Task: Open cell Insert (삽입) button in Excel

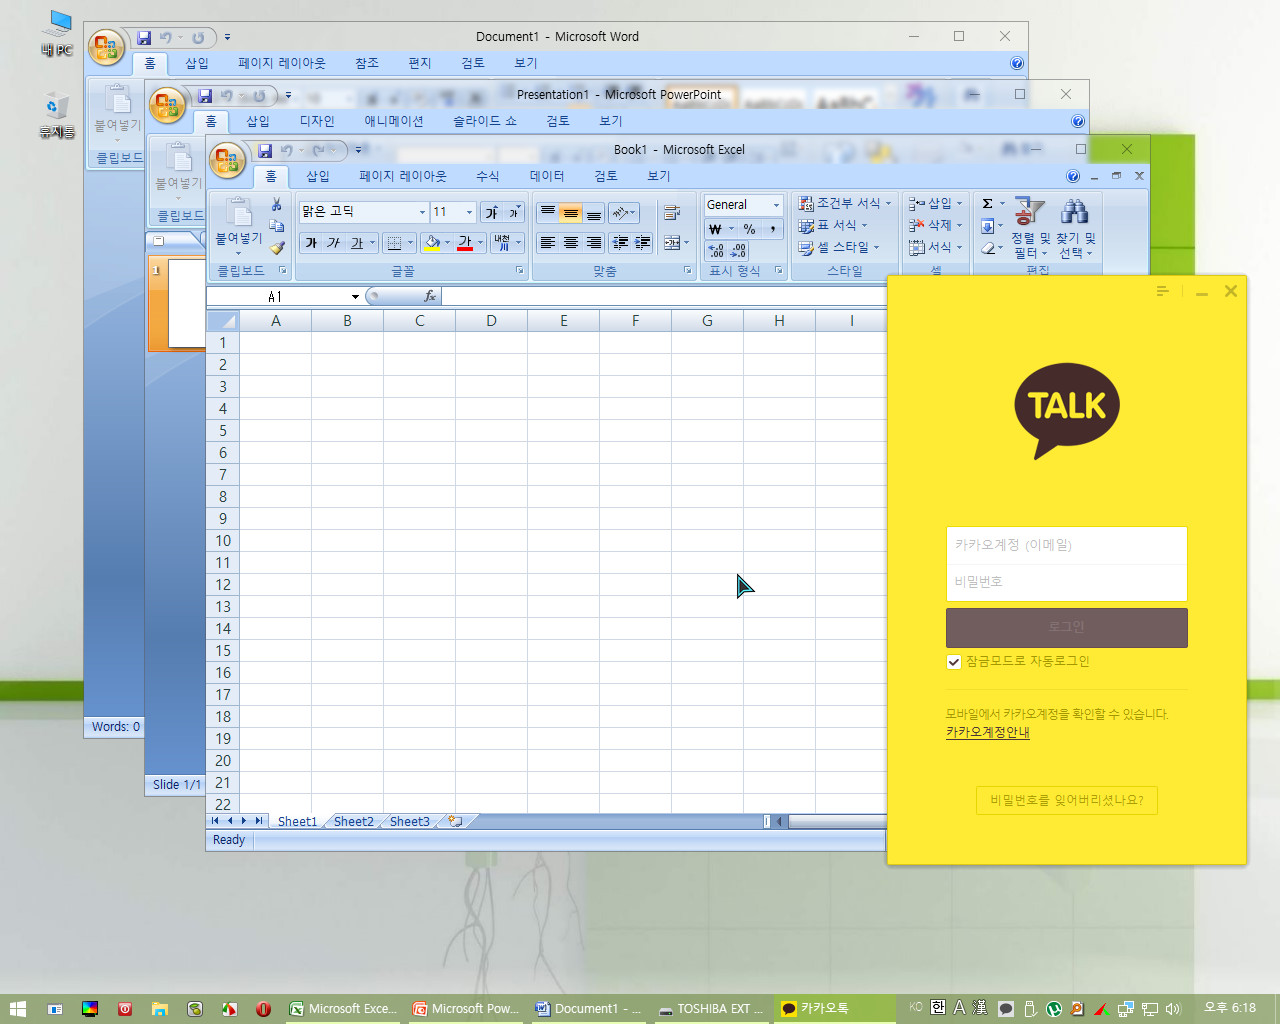Action: click(936, 203)
